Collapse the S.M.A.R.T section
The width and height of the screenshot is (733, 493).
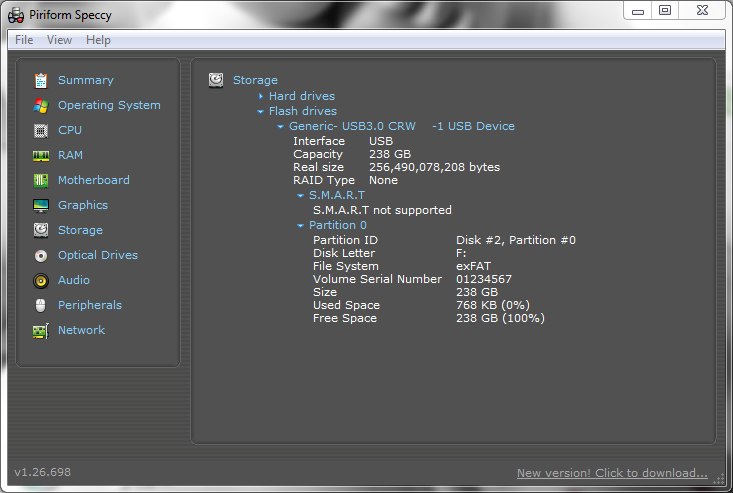(x=301, y=196)
